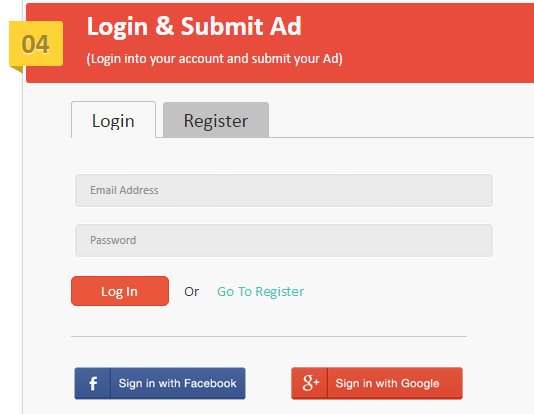Click the "Login & Submit Ad" heading

coord(194,26)
